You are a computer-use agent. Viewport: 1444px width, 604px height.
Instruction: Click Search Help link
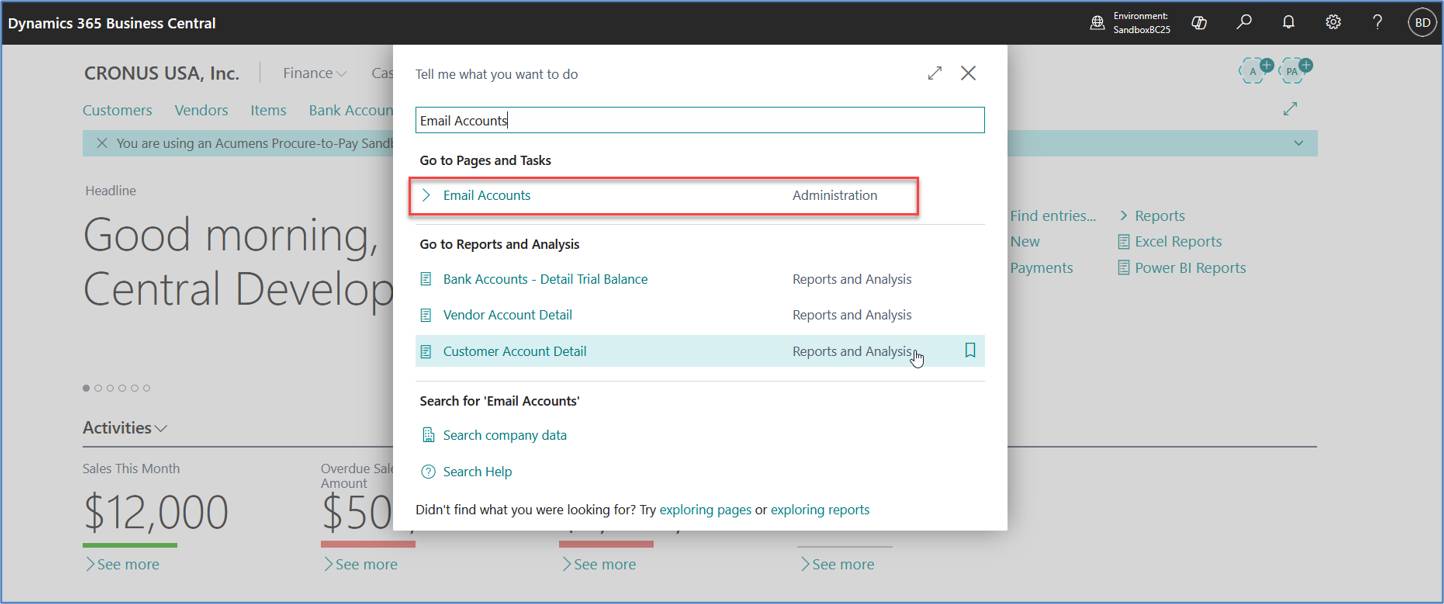(477, 471)
